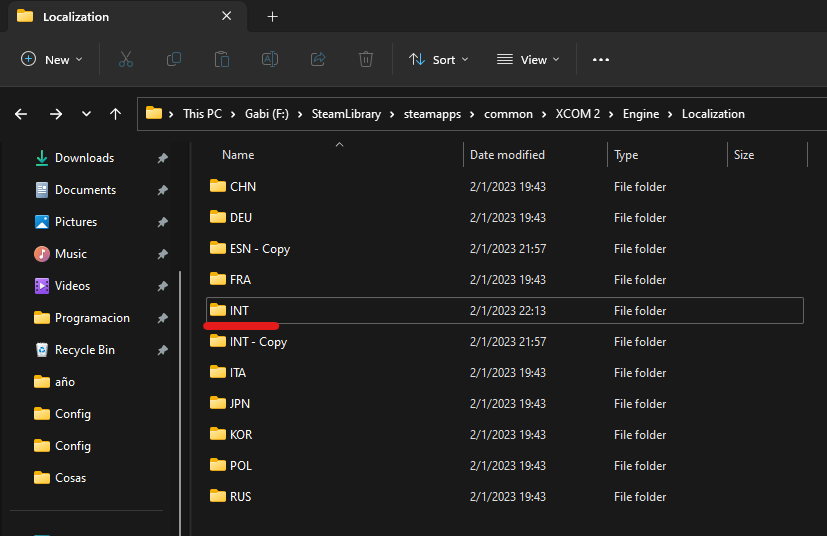Click the Cut scissors icon
This screenshot has height=536, width=827.
[126, 59]
